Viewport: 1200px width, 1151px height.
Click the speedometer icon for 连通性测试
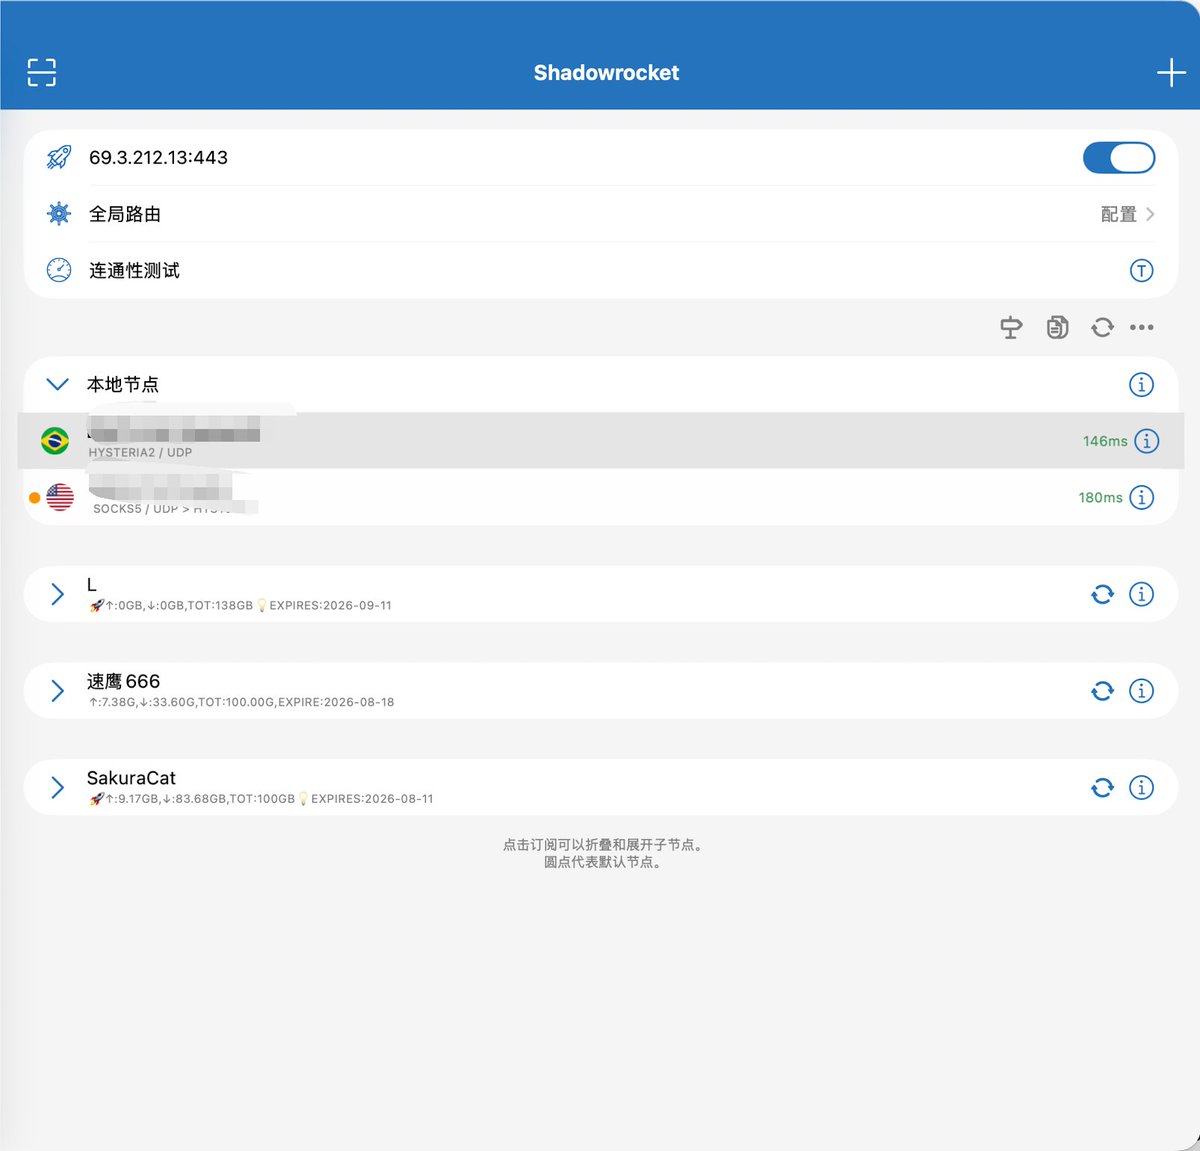[x=59, y=270]
